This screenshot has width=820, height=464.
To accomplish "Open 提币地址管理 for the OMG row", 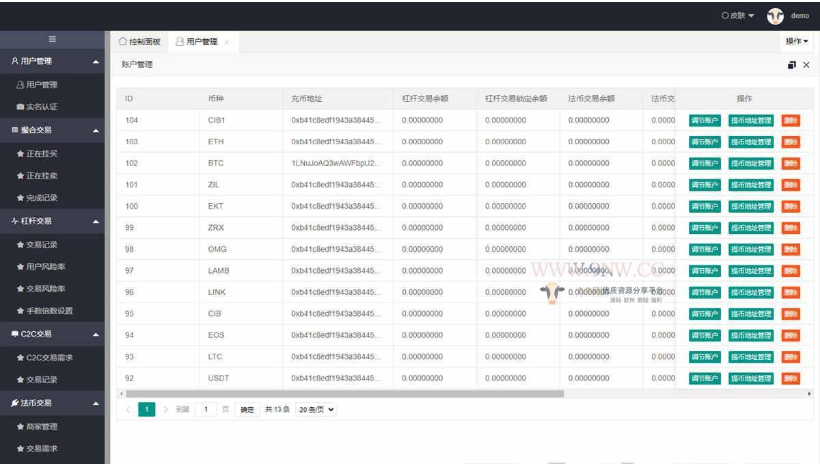I will 751,249.
